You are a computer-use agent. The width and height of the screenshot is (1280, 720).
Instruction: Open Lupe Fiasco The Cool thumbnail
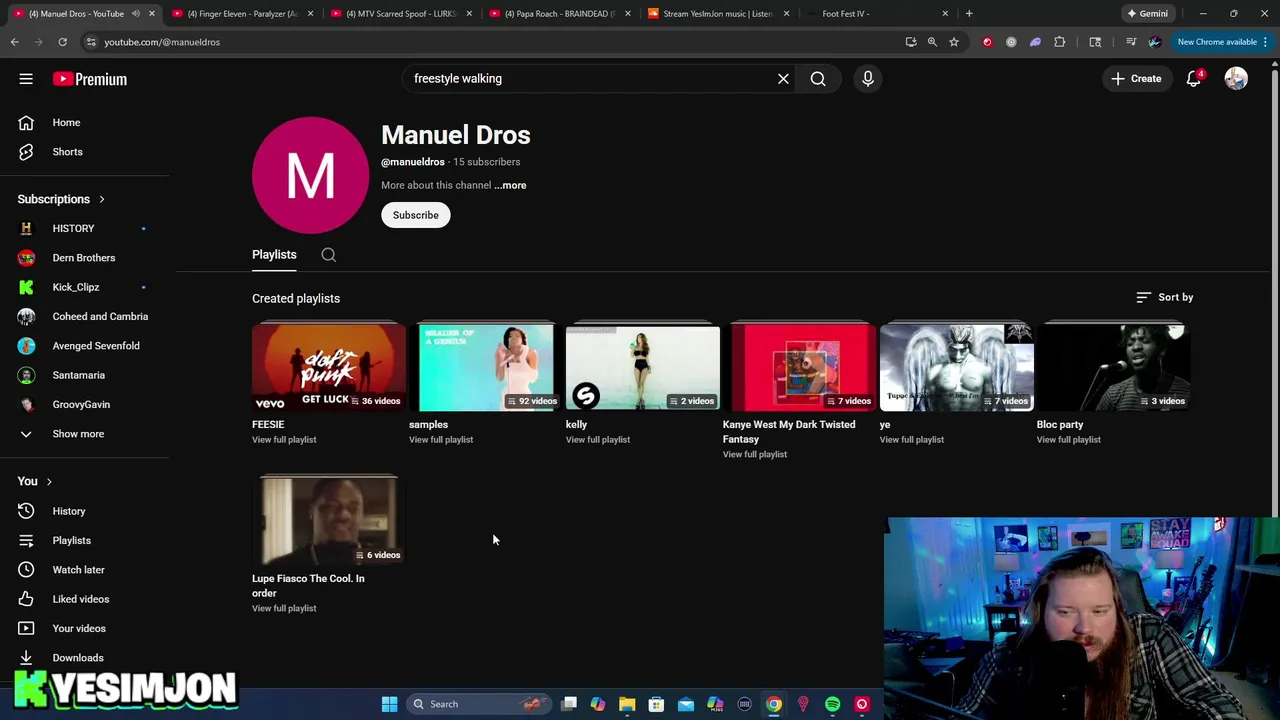click(x=329, y=520)
